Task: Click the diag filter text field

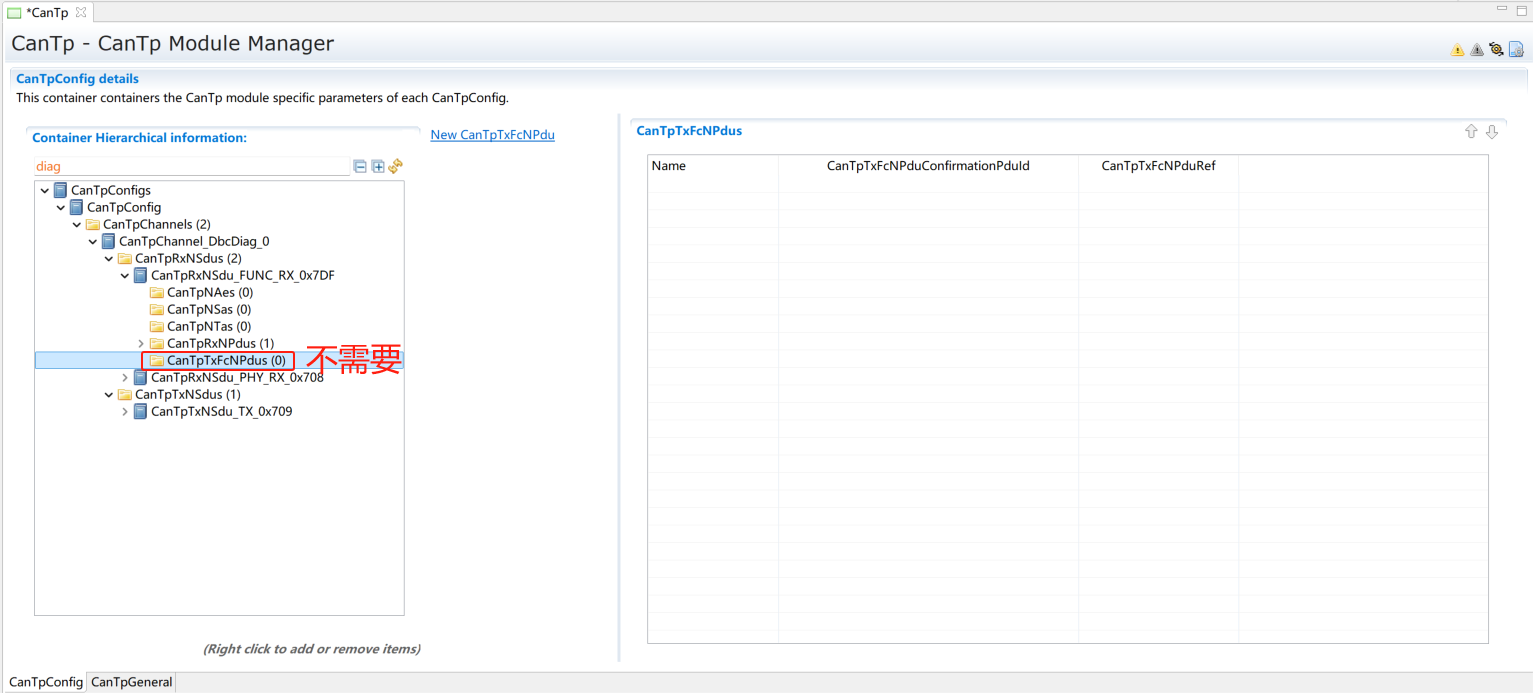Action: [x=190, y=167]
